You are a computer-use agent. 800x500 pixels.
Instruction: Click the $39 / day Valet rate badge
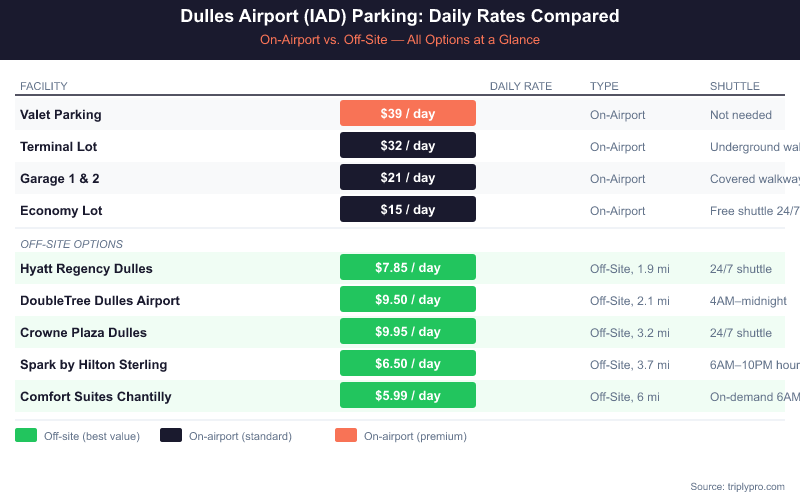click(408, 114)
